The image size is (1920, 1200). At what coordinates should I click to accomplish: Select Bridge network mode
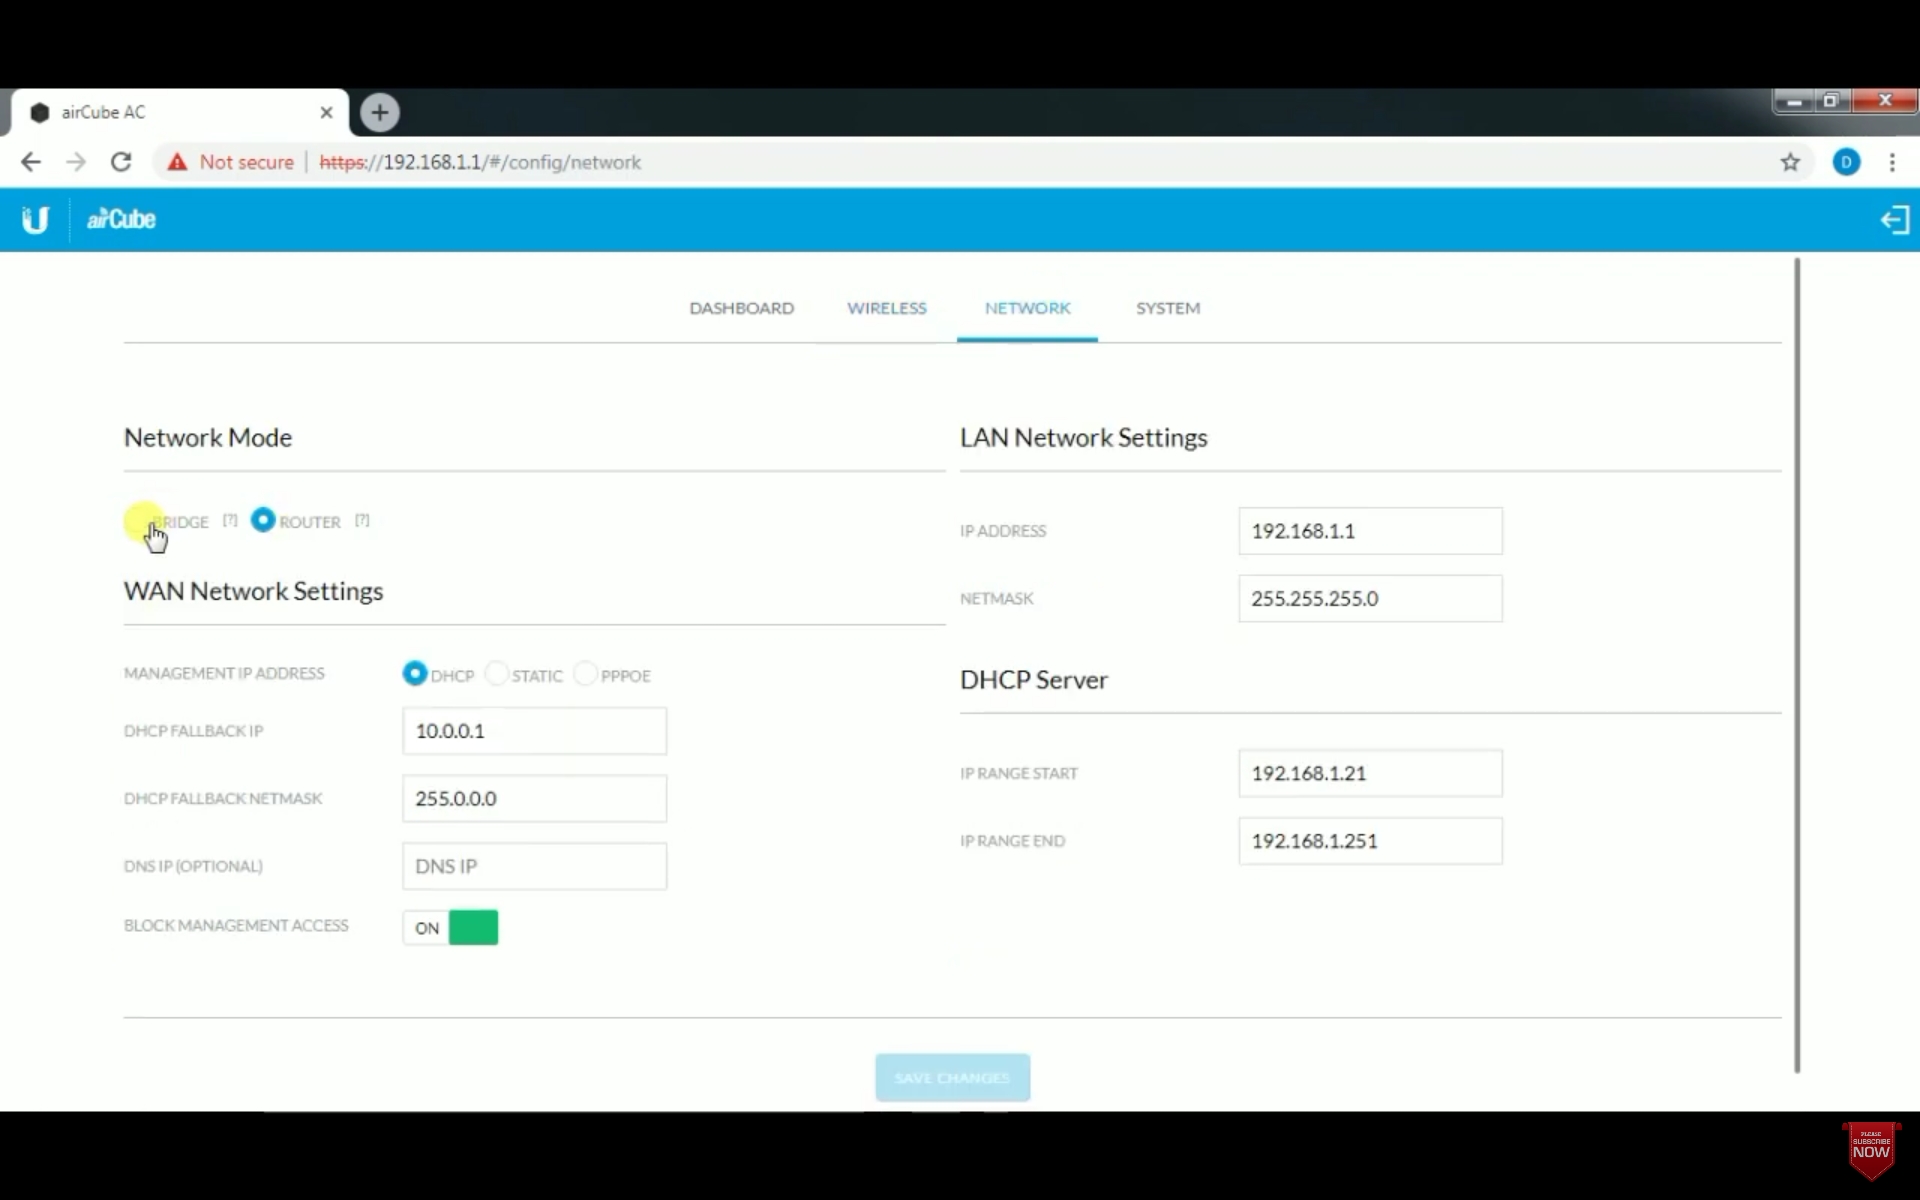[x=142, y=521]
